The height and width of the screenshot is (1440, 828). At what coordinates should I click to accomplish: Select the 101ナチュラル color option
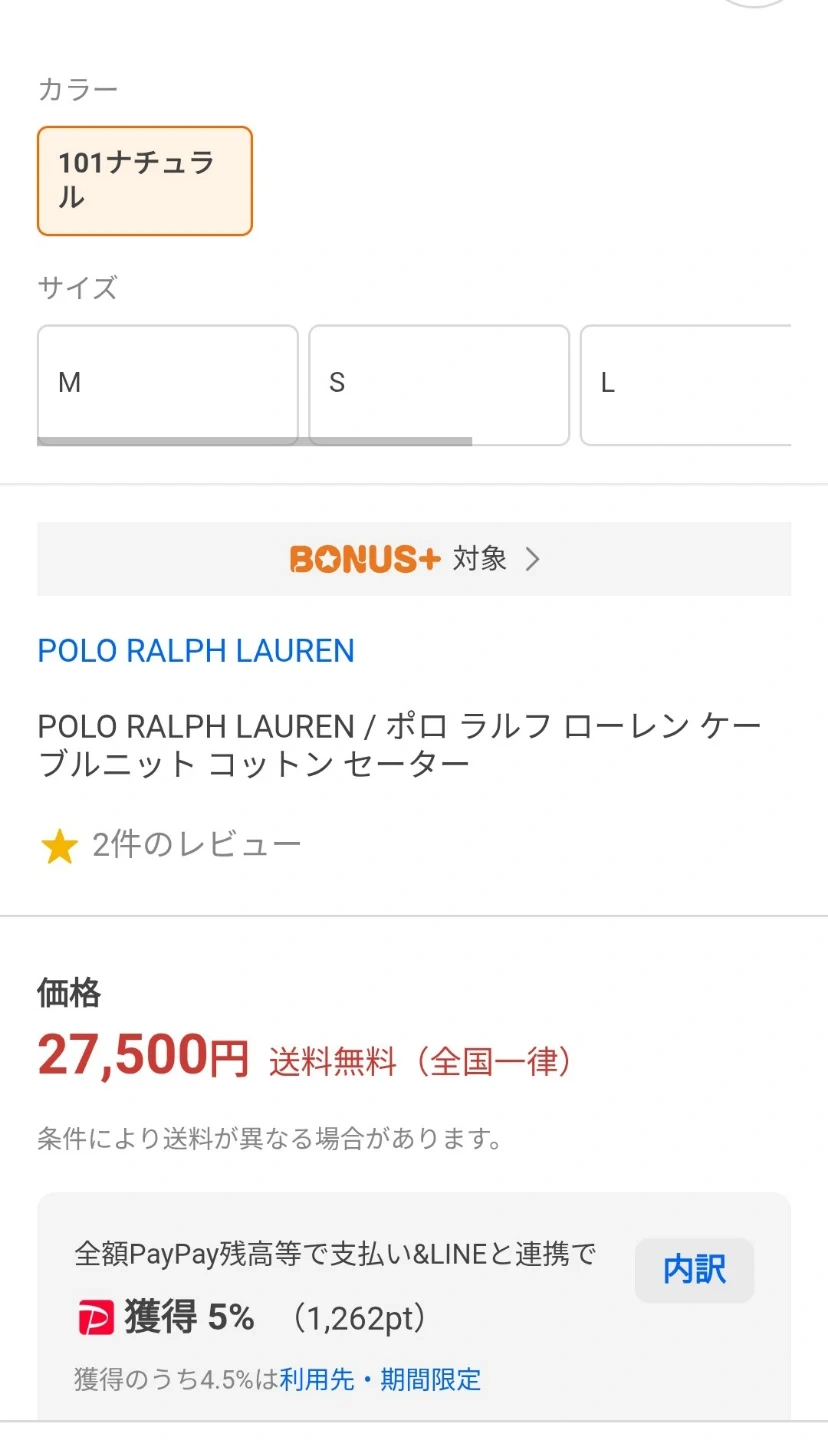click(x=144, y=181)
